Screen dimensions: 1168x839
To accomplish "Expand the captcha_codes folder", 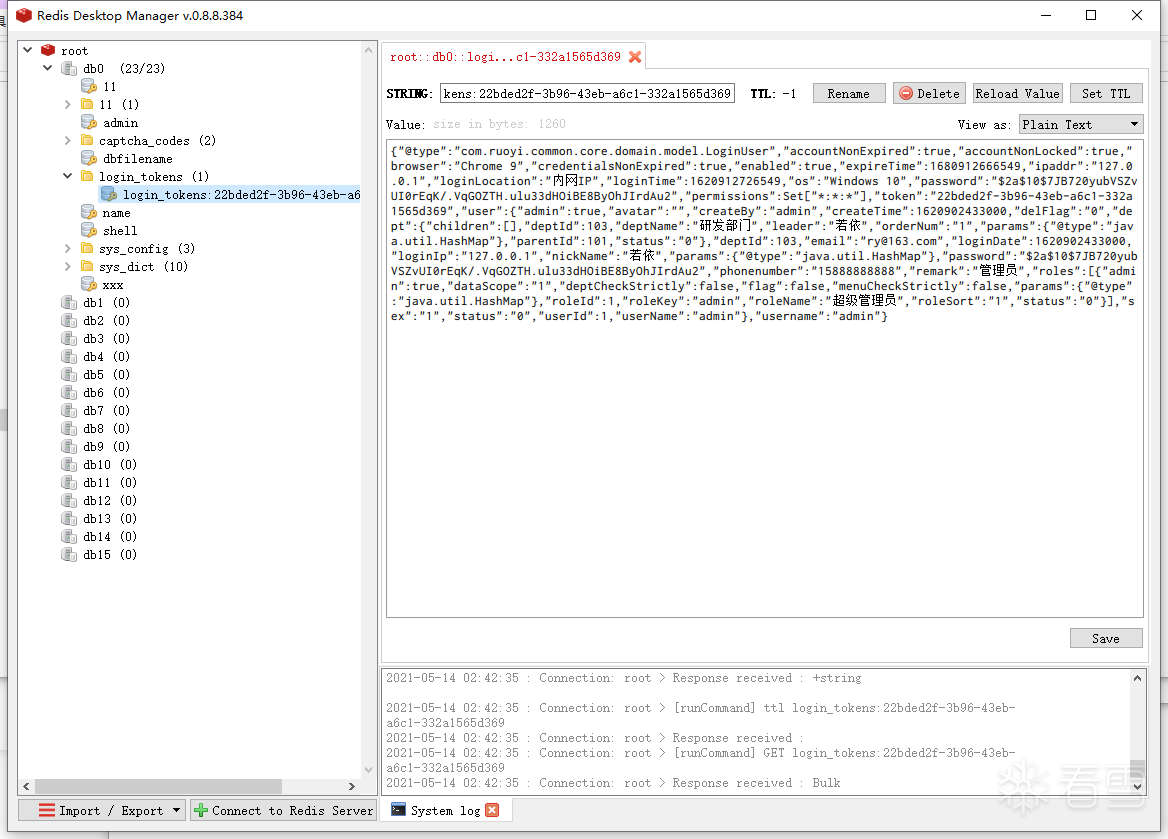I will 68,140.
